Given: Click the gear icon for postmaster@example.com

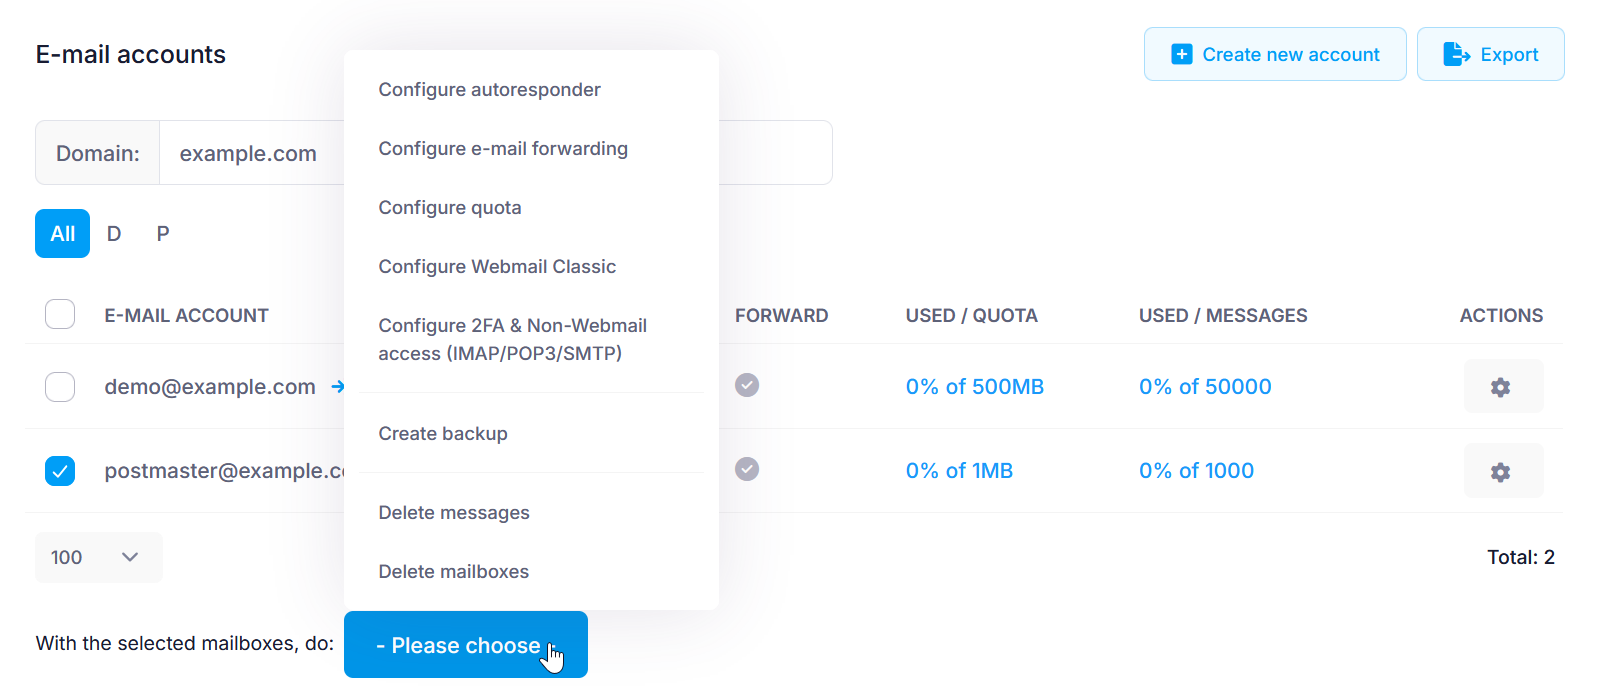Looking at the screenshot, I should pyautogui.click(x=1501, y=472).
